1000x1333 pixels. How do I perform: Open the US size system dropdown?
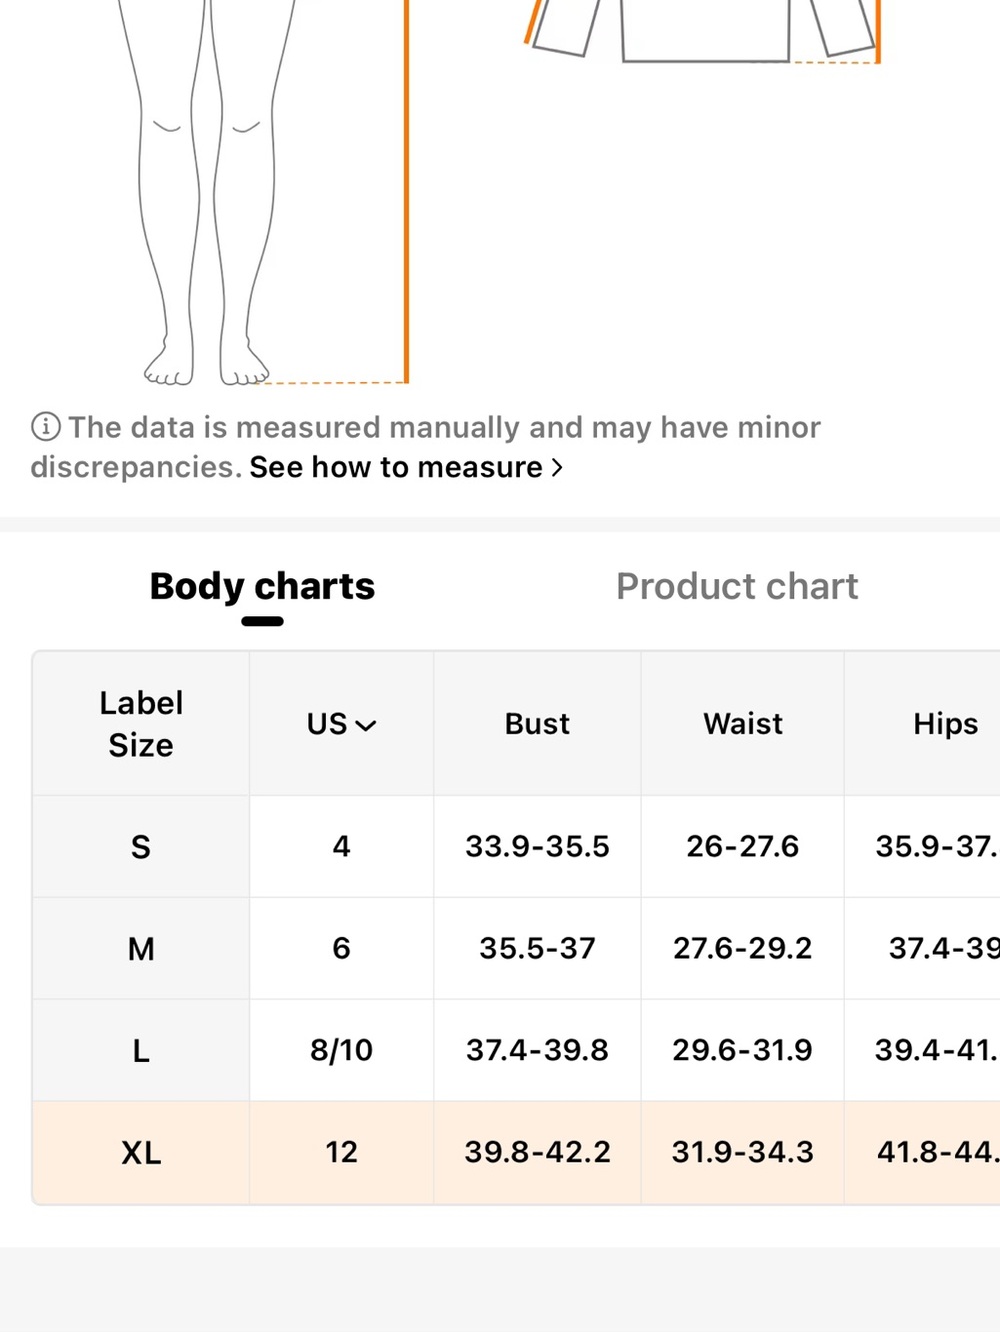(x=341, y=724)
